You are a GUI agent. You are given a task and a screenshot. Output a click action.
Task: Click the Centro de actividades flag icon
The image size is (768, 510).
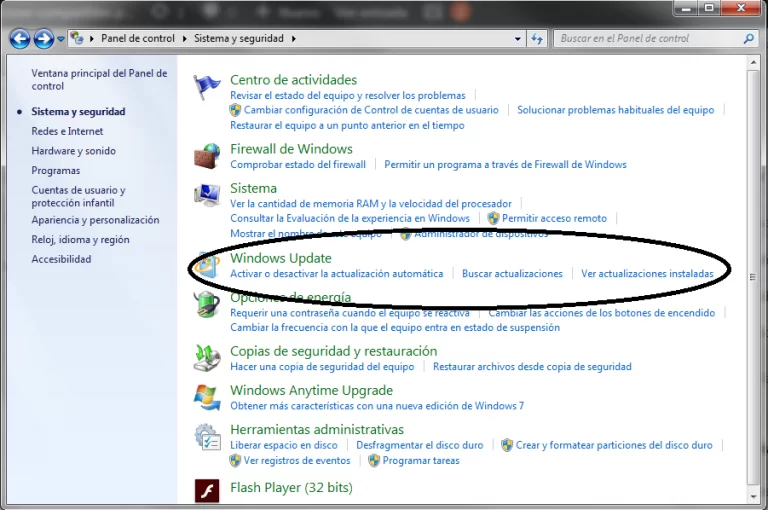pyautogui.click(x=207, y=87)
